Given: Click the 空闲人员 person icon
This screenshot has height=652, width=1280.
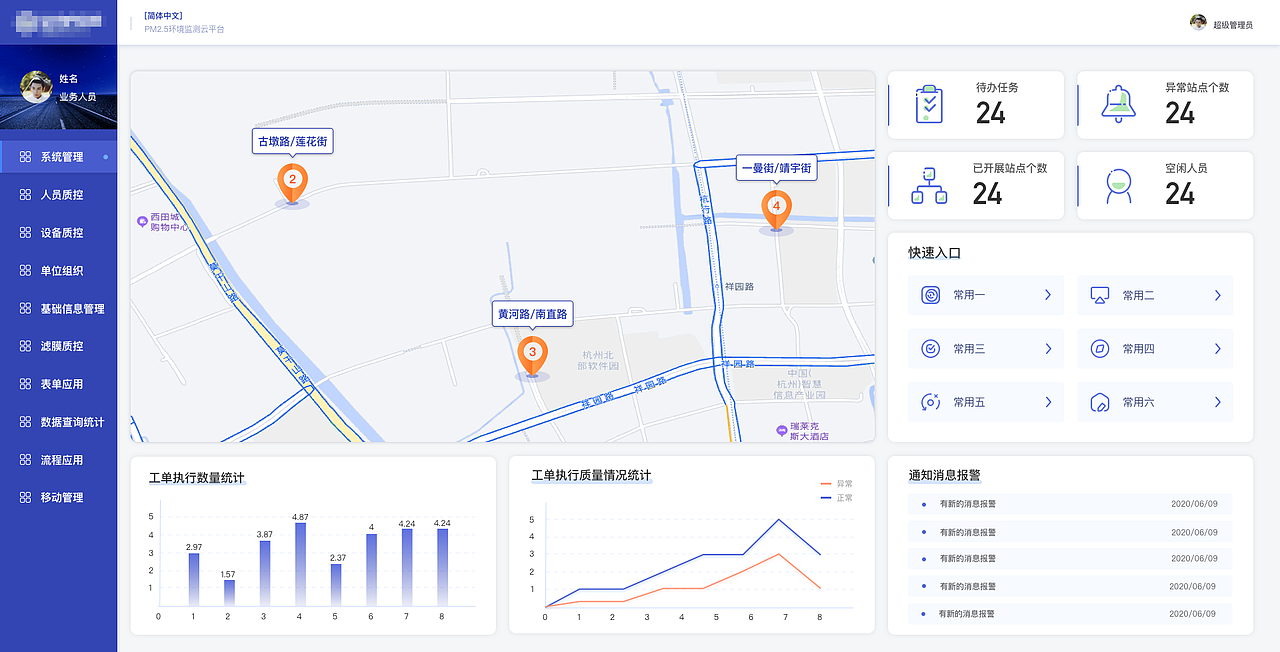Looking at the screenshot, I should click(x=1117, y=186).
